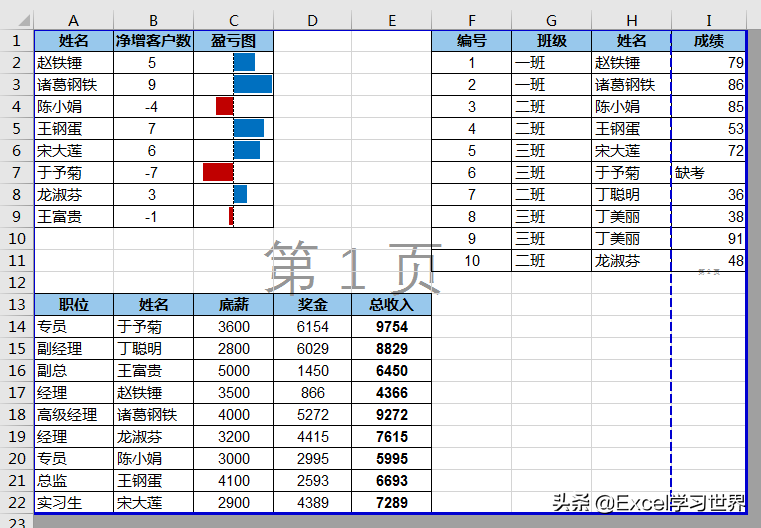The image size is (761, 528).
Task: Select cell 实习生
Action: point(74,503)
